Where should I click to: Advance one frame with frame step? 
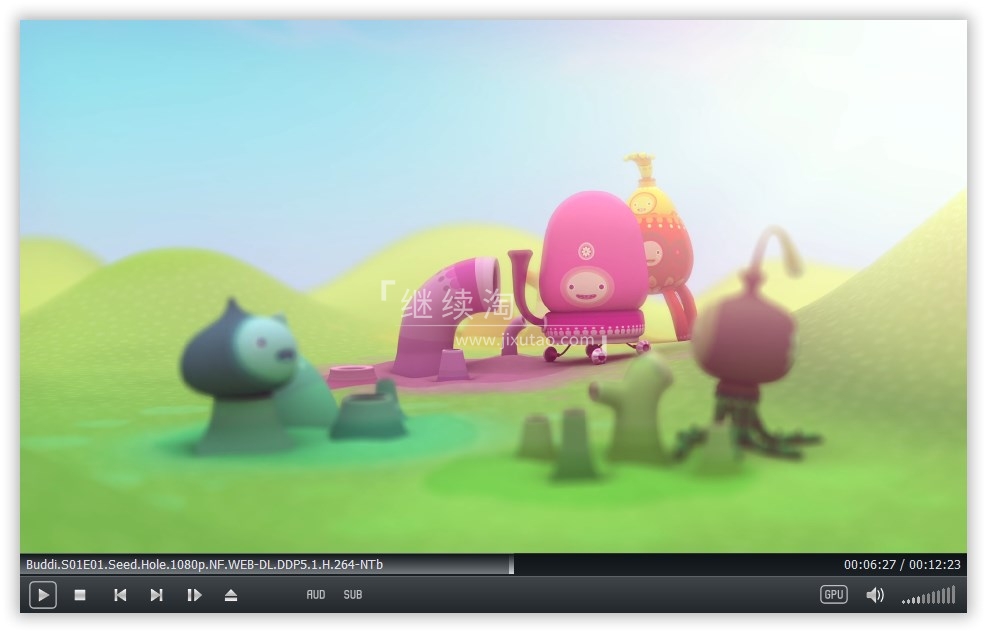click(x=194, y=595)
